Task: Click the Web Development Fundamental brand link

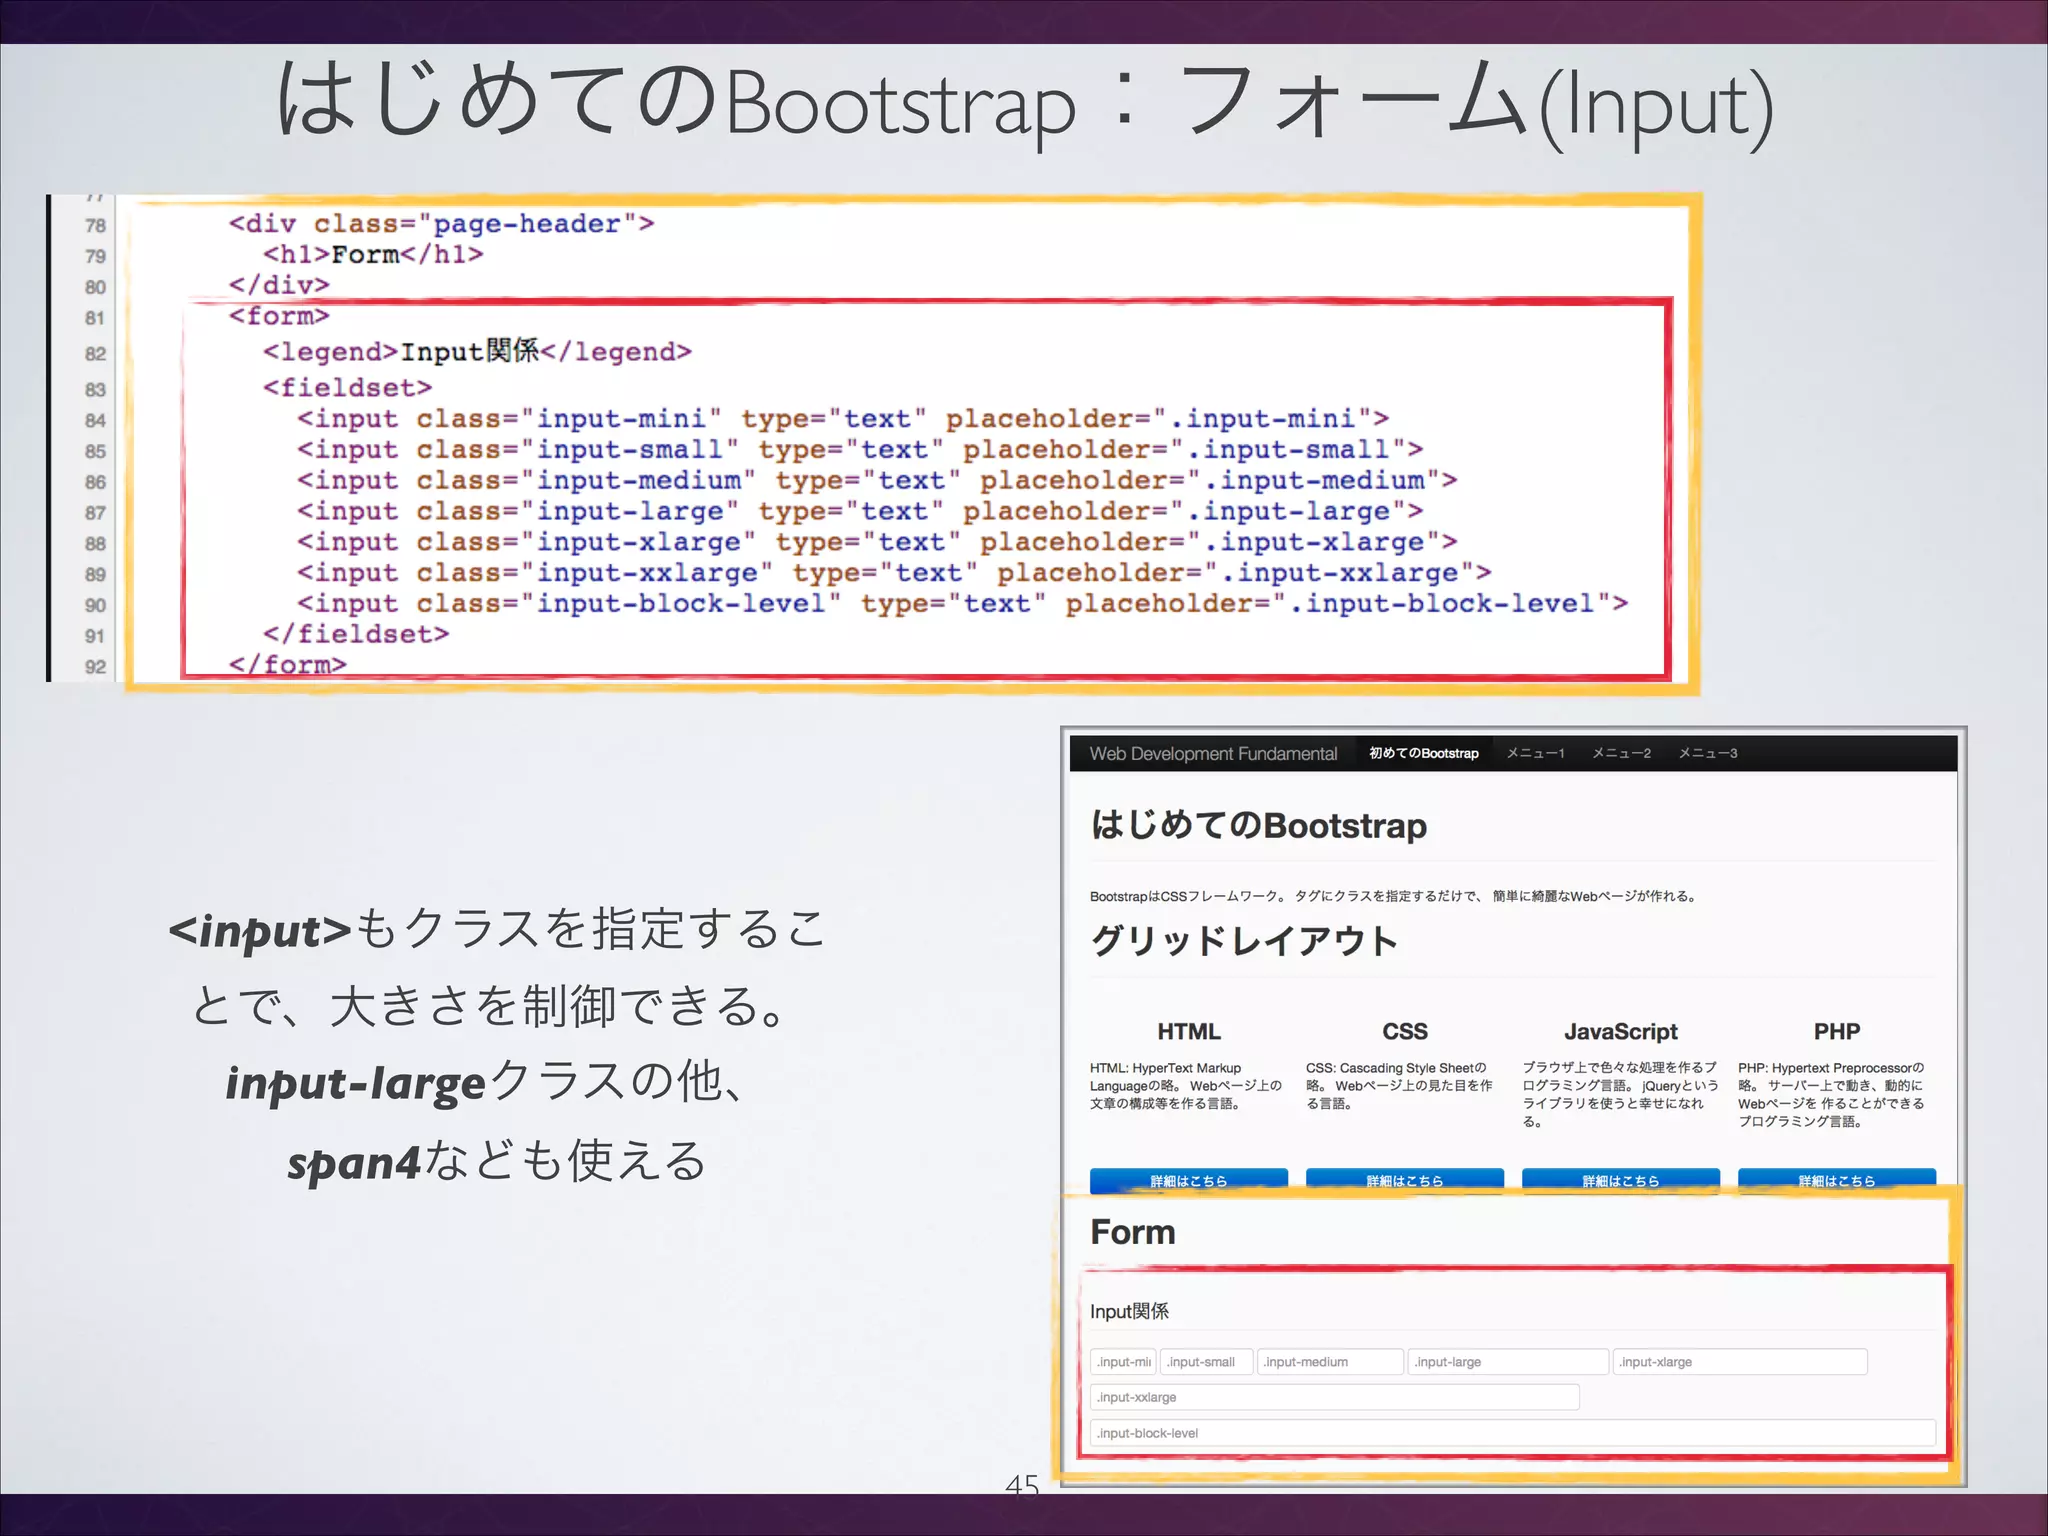Action: (1213, 753)
